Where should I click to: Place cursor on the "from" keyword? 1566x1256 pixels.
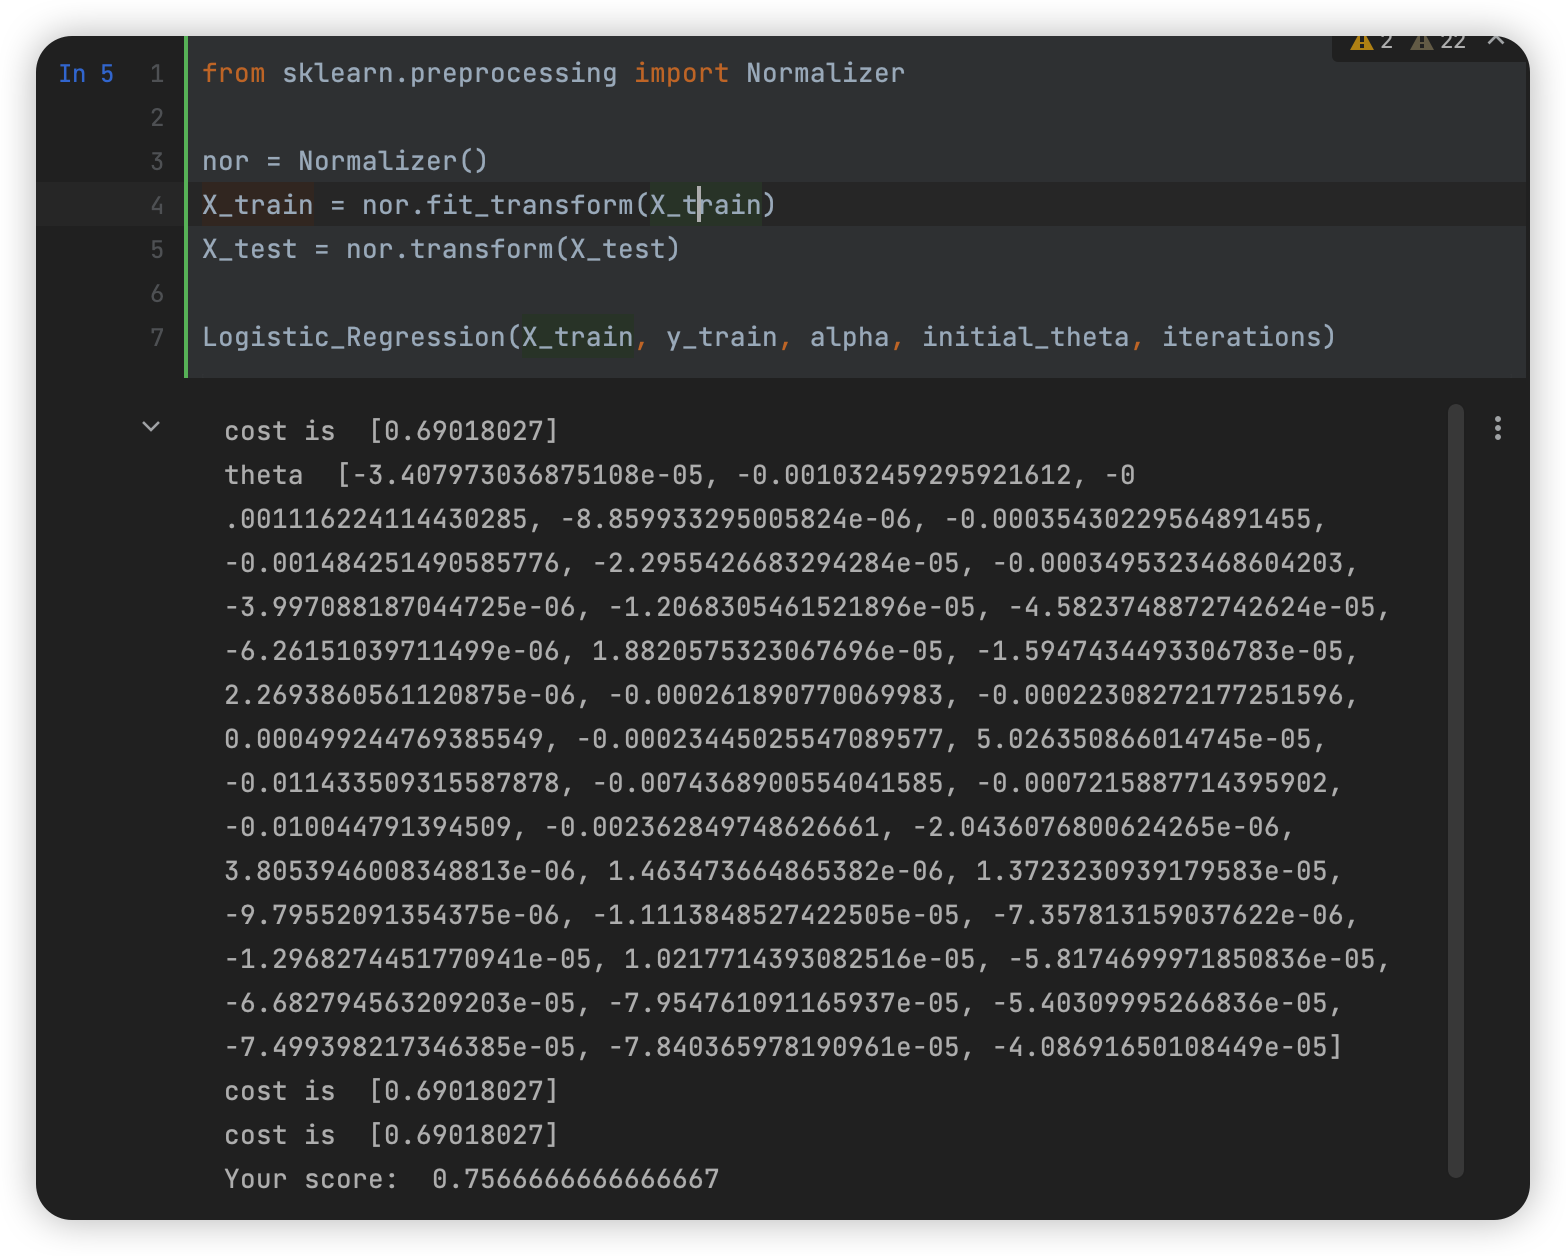(234, 73)
